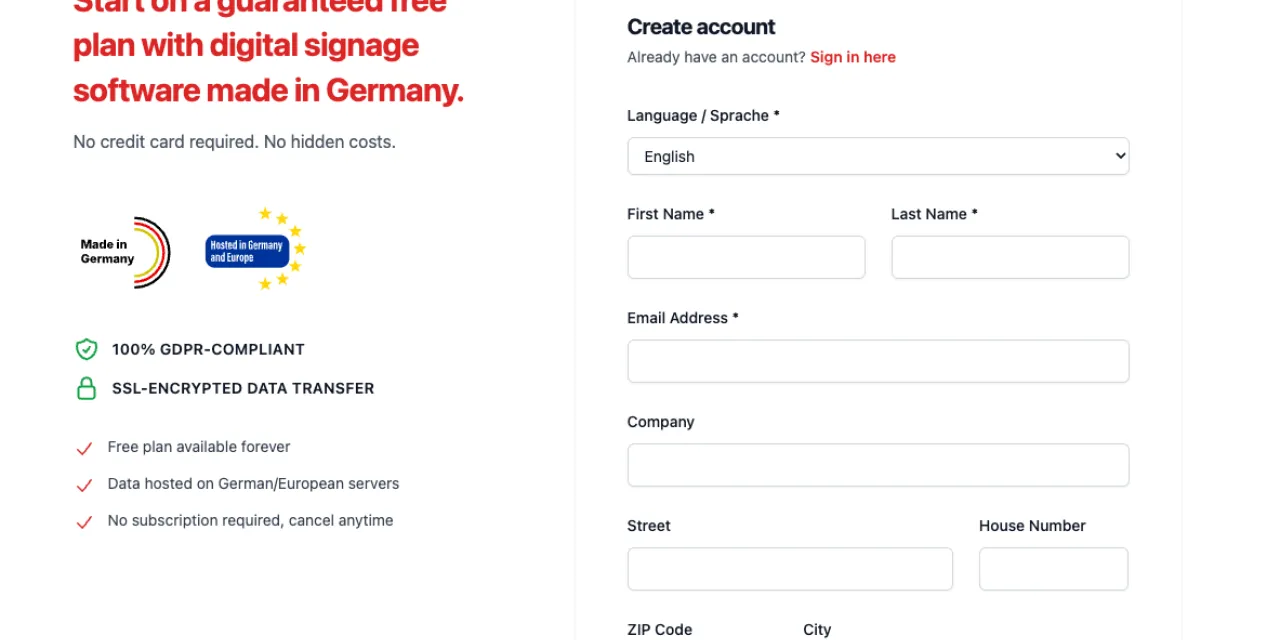This screenshot has width=1280, height=640.
Task: Click text No credit card required. No hidden costs.
Action: (234, 142)
